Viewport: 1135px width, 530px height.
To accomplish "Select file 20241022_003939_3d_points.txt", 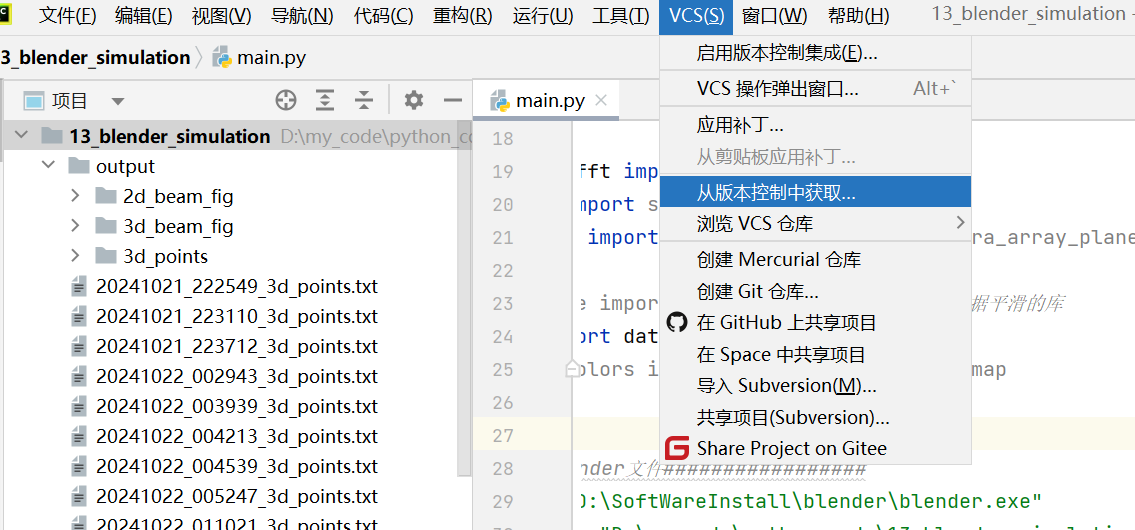I will tap(236, 407).
